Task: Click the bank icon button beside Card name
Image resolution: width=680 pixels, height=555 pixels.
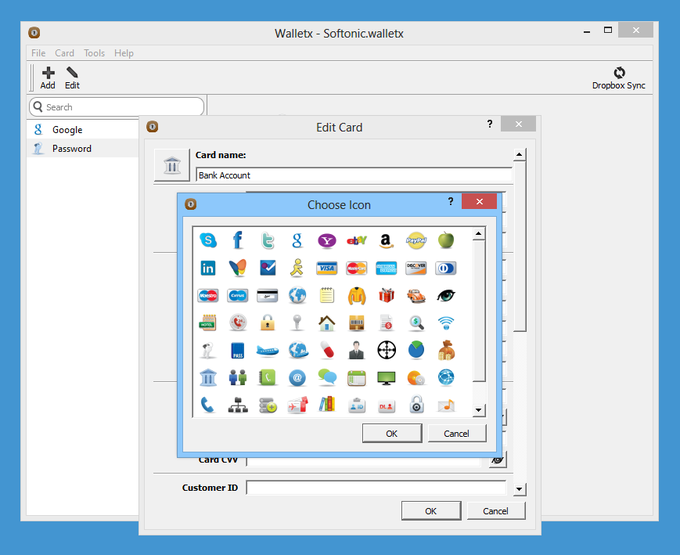Action: click(172, 165)
